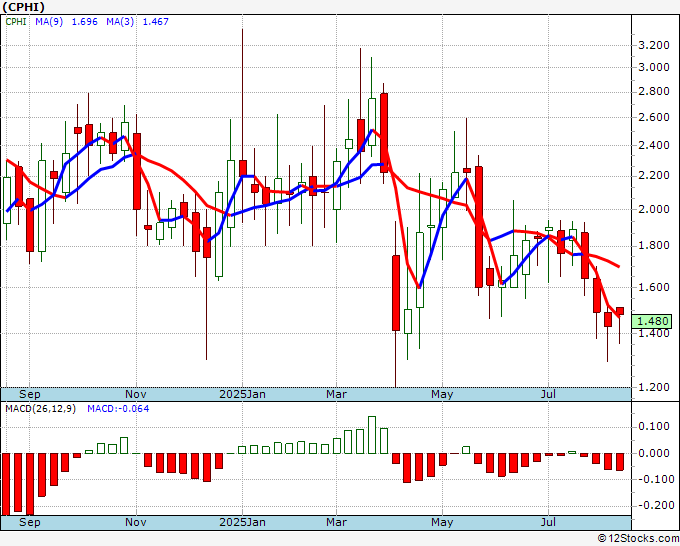Click the MA(9) legend label
The width and height of the screenshot is (680, 546).
click(x=49, y=22)
